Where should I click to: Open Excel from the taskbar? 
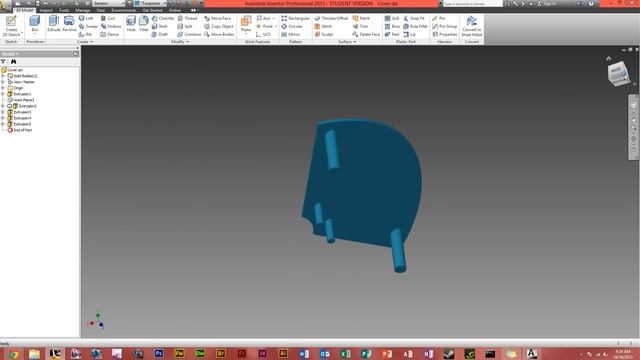click(x=345, y=353)
